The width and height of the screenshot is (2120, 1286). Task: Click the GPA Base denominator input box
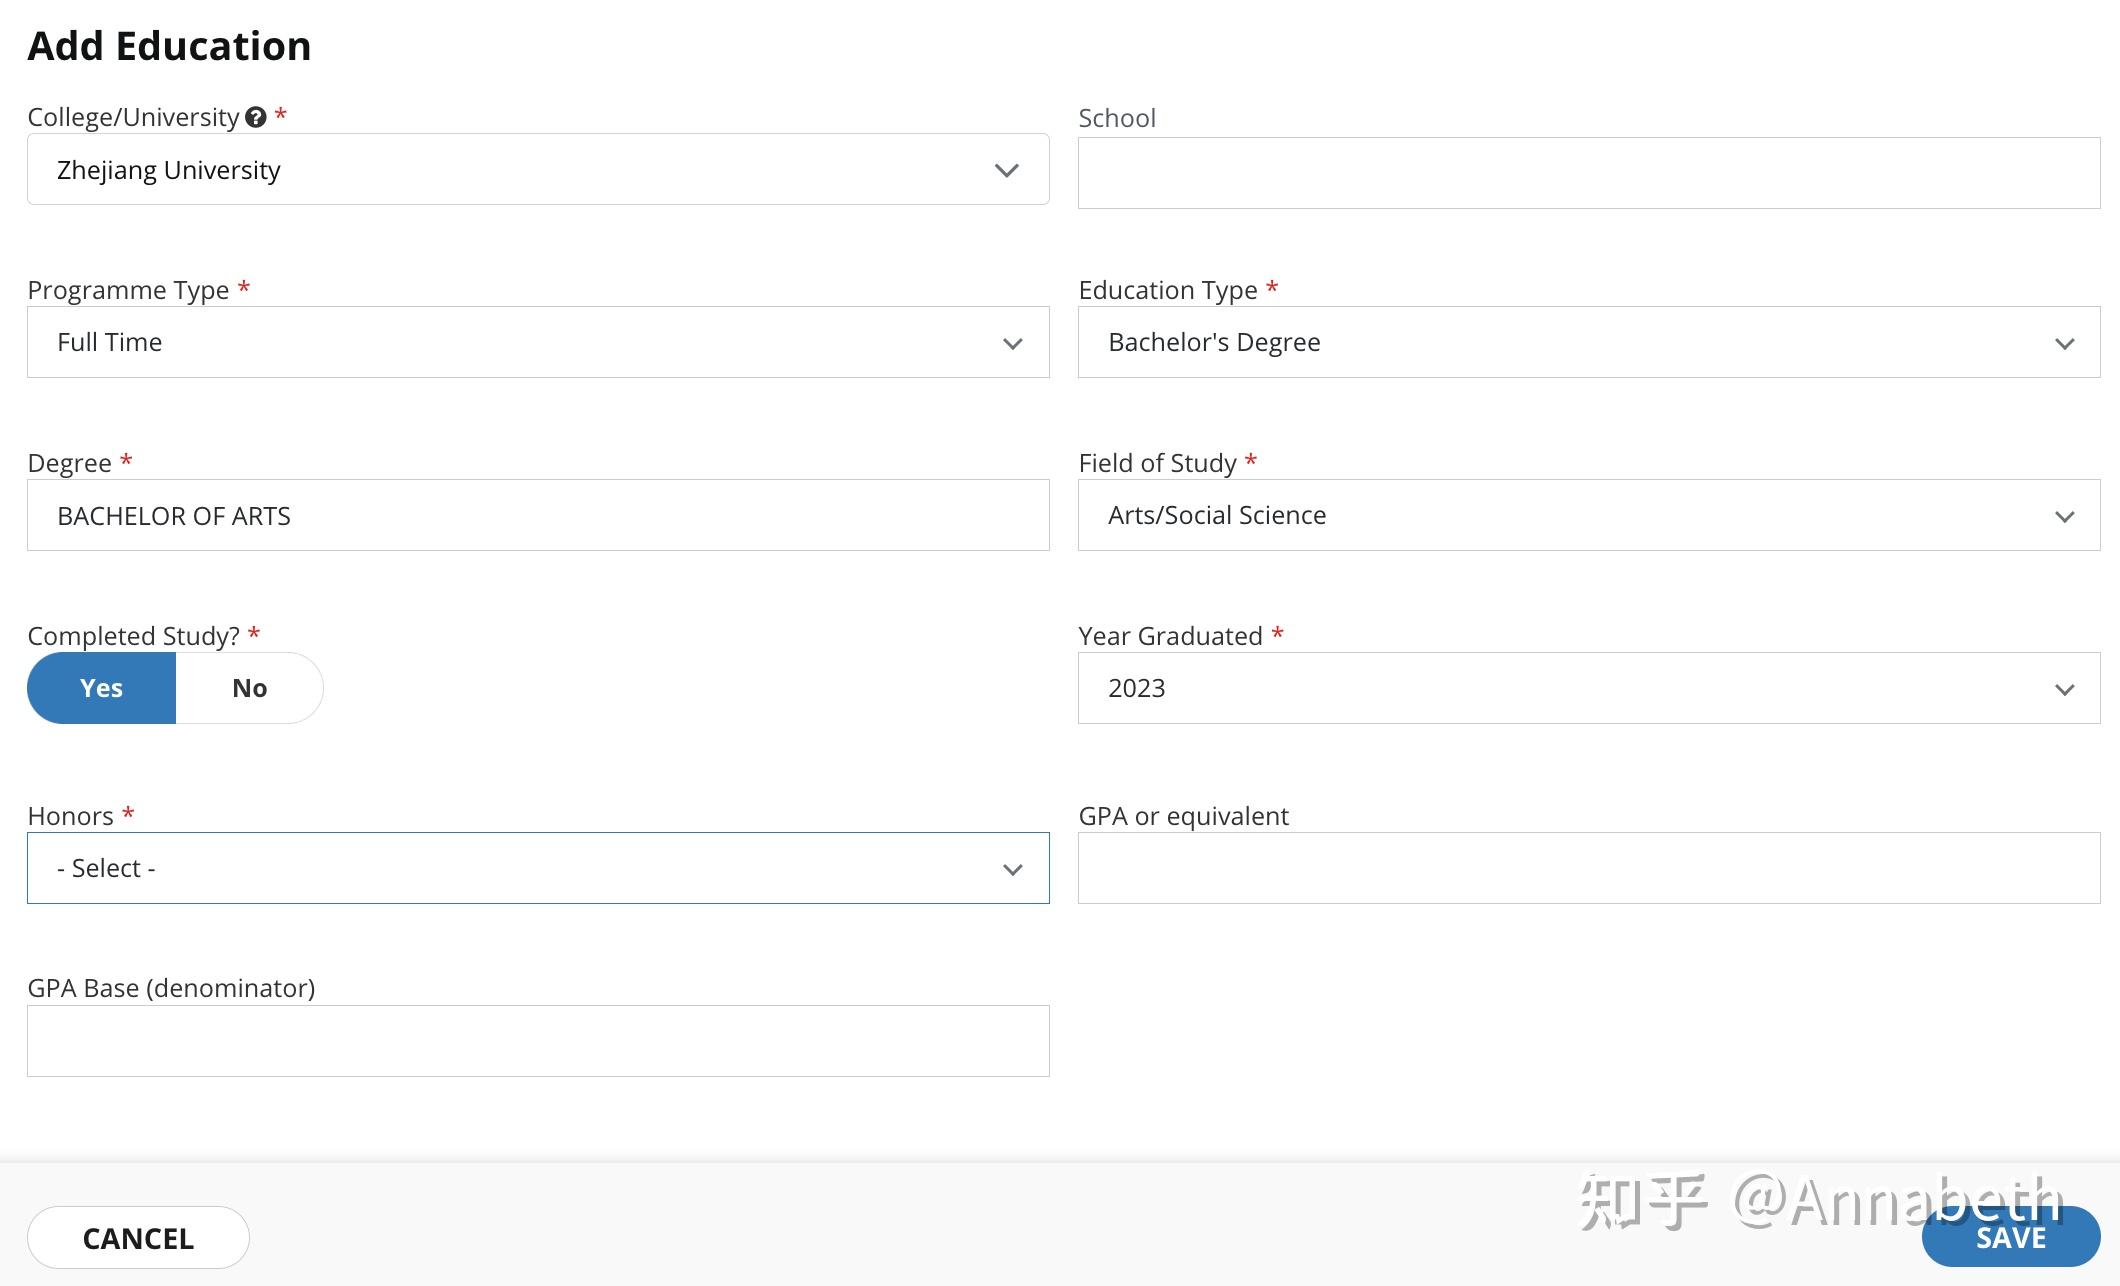point(537,1041)
